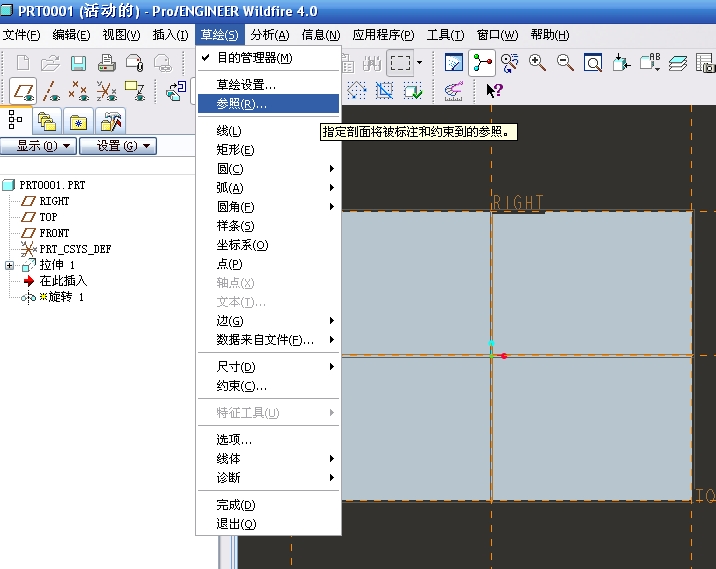Choose 点(P) from the sketch menu
716x569 pixels.
268,264
